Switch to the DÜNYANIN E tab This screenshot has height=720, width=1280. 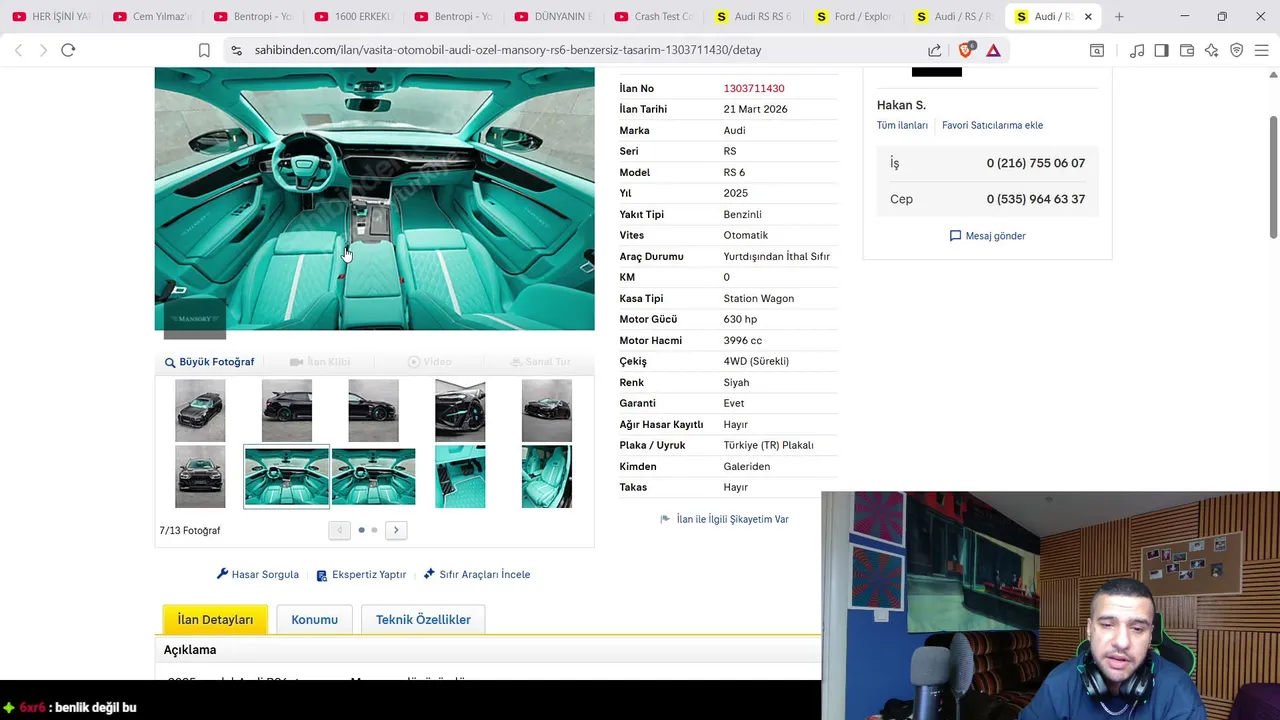tap(552, 17)
